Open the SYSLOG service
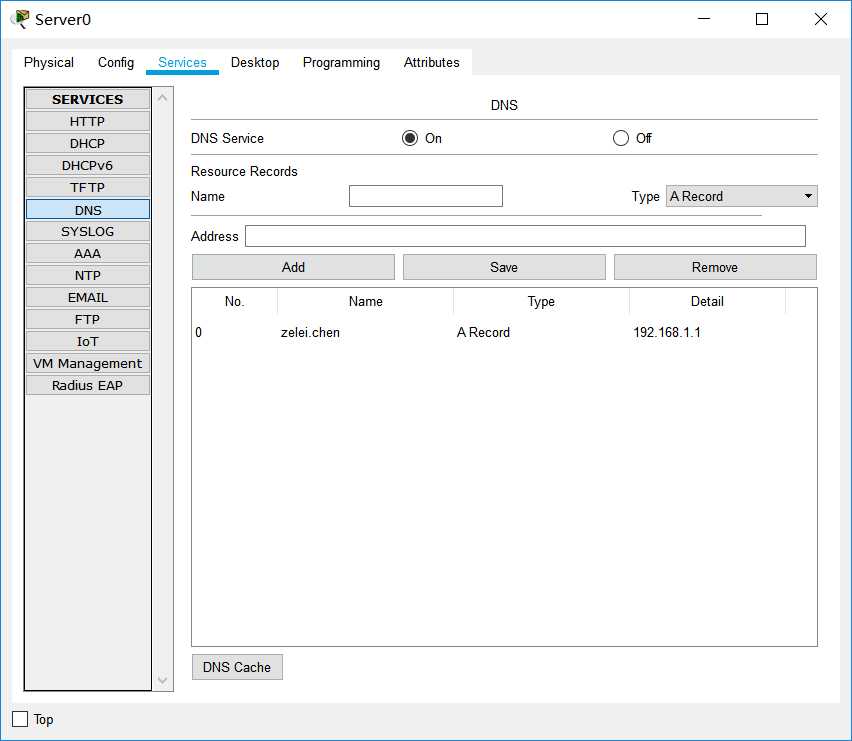 pos(87,231)
